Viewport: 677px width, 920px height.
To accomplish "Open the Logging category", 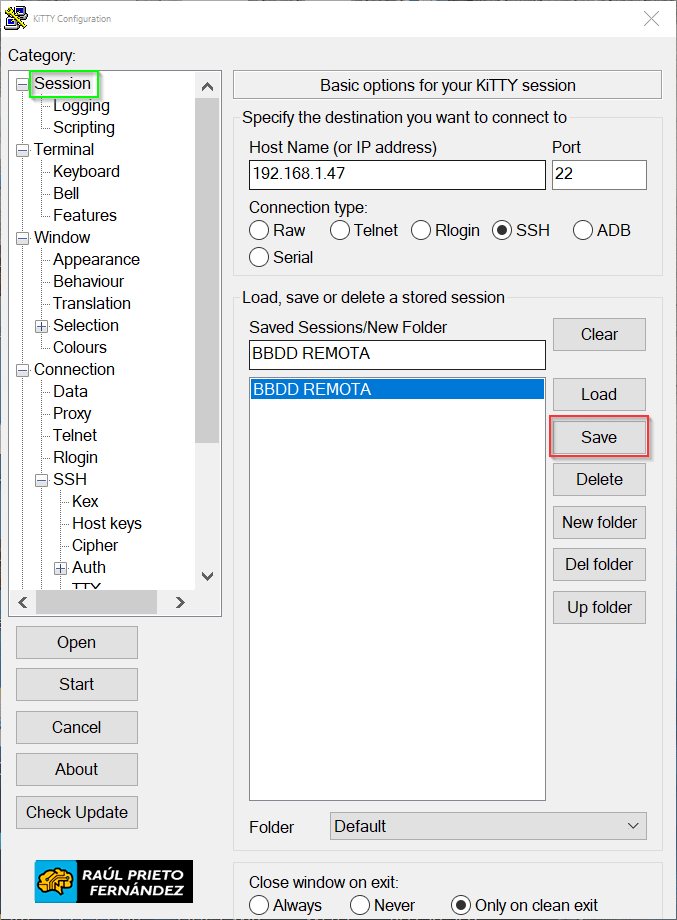I will click(x=81, y=106).
